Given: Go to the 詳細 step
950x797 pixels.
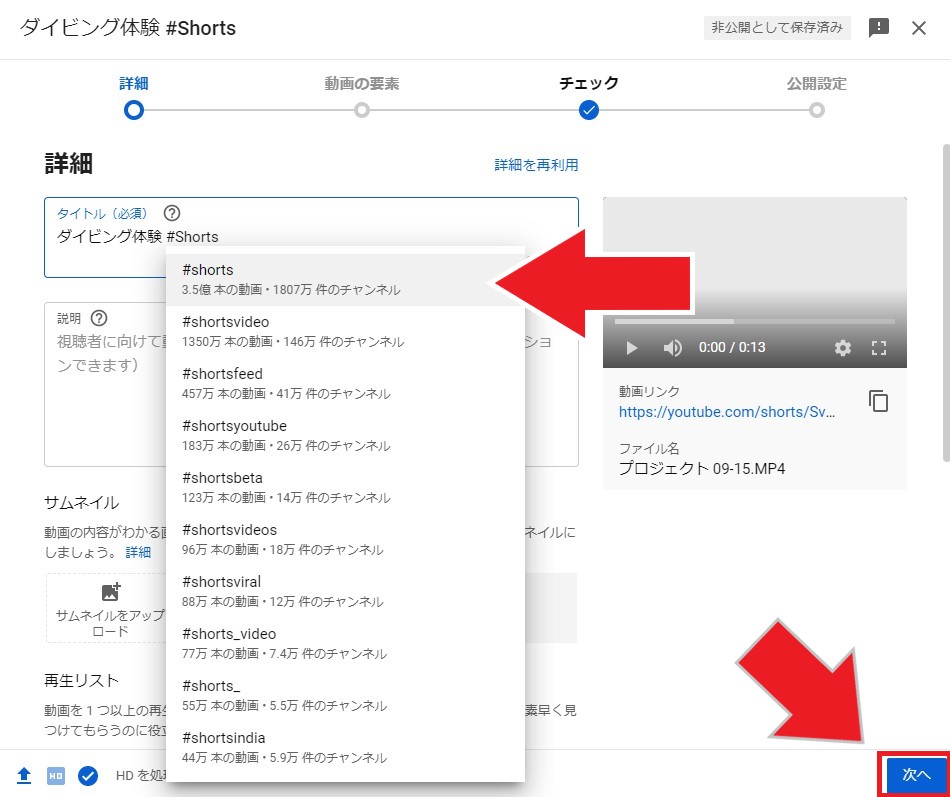Looking at the screenshot, I should (x=134, y=97).
